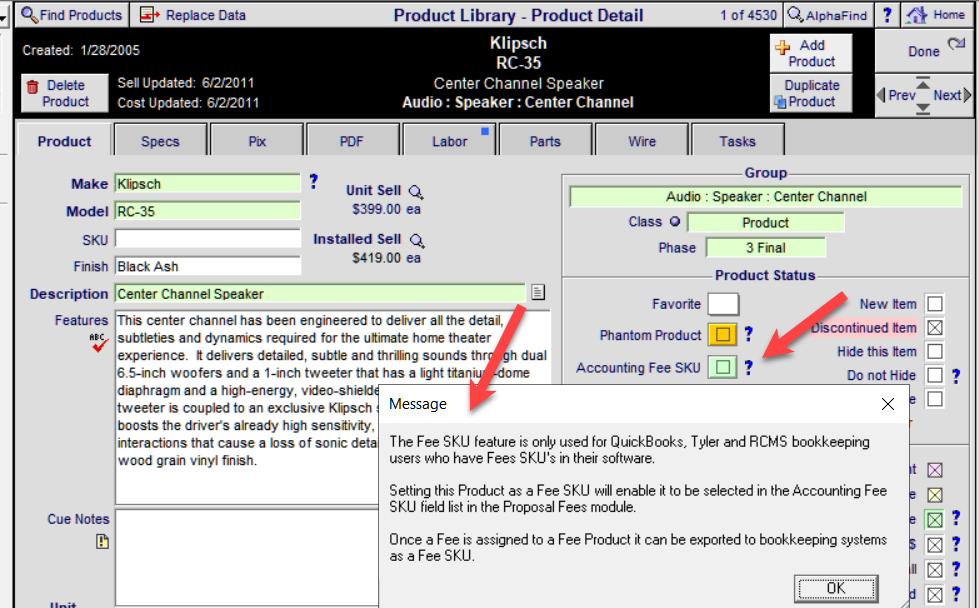Toggle the Favorite box
Screen dimensions: 979x608
[x=723, y=304]
